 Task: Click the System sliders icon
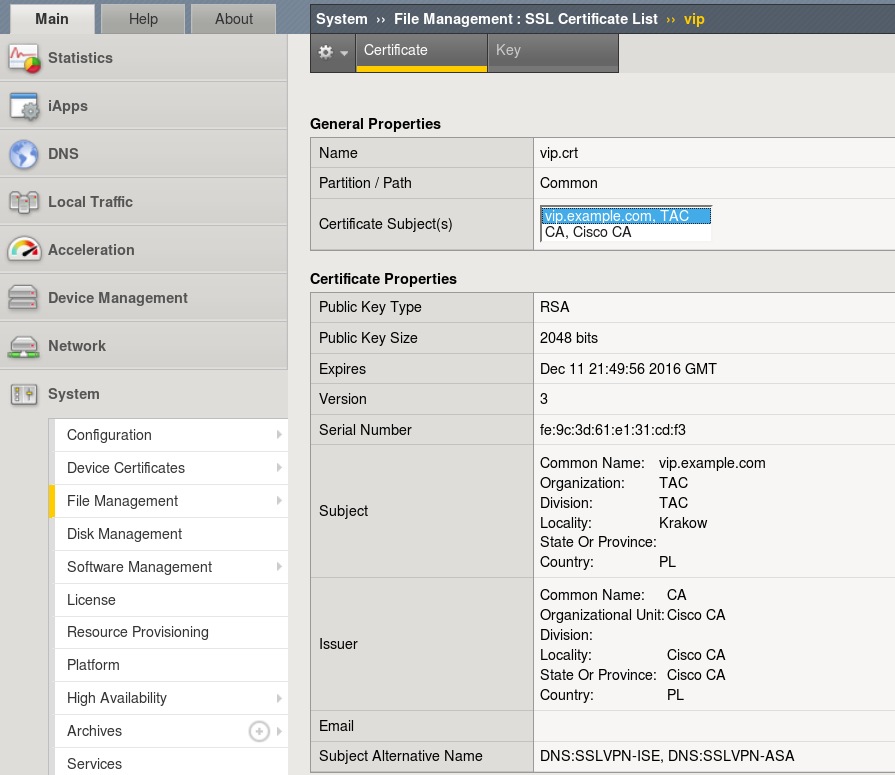[x=24, y=394]
